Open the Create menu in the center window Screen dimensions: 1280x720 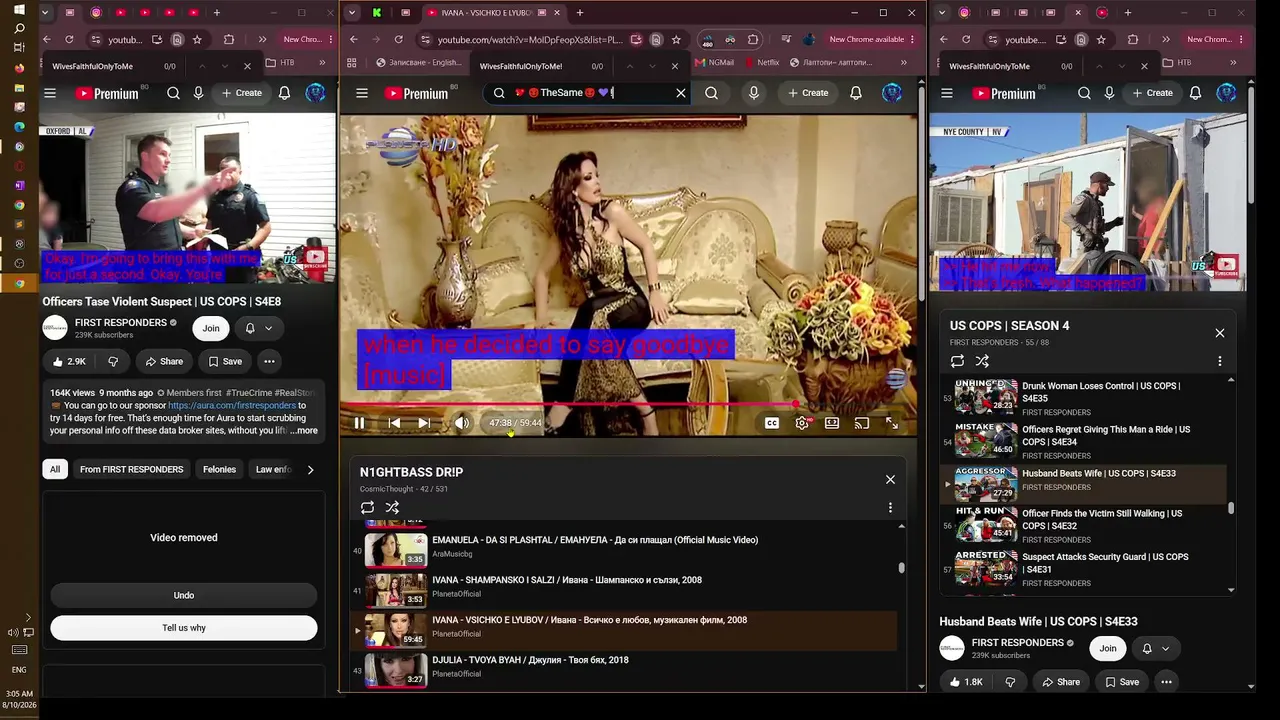(808, 93)
